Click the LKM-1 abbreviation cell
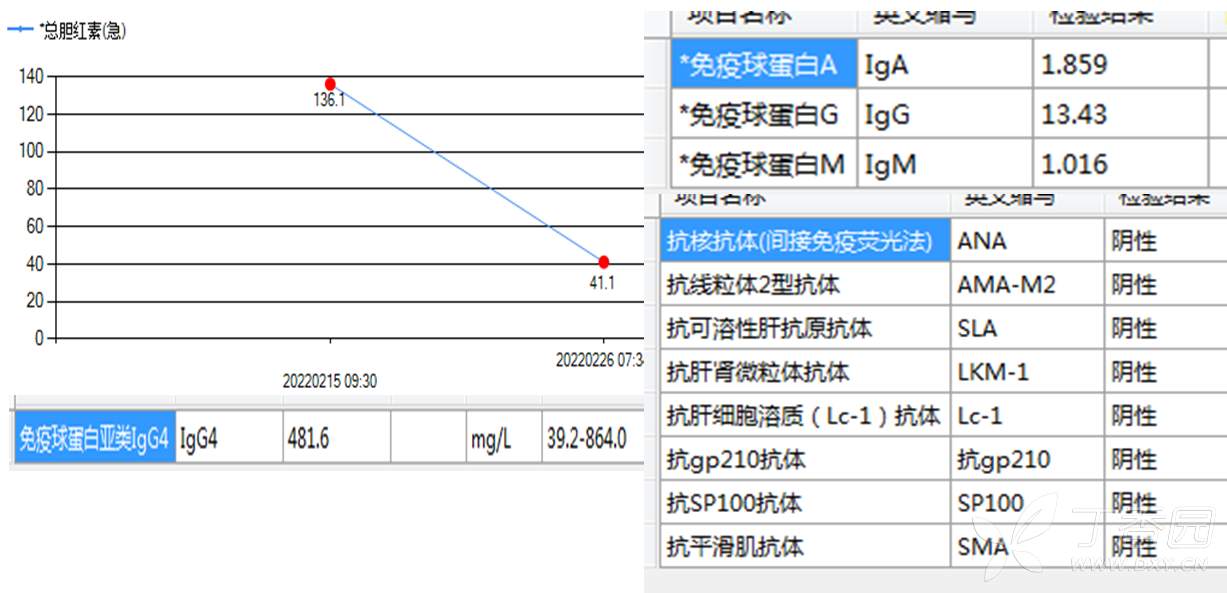This screenshot has height=593, width=1227. (x=993, y=372)
